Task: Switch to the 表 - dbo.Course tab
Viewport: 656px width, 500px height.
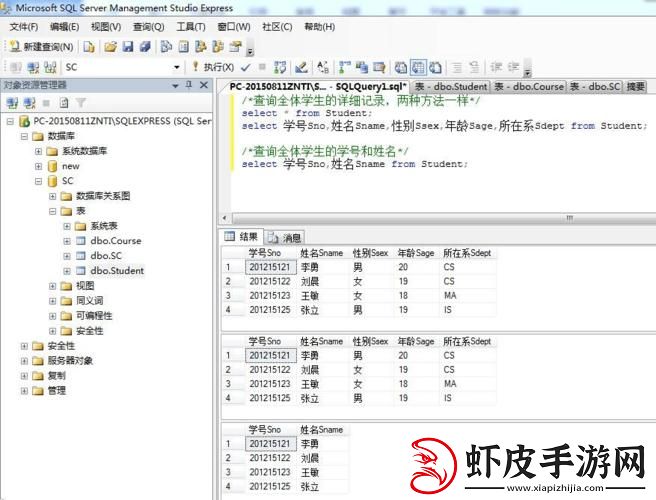Action: (529, 87)
